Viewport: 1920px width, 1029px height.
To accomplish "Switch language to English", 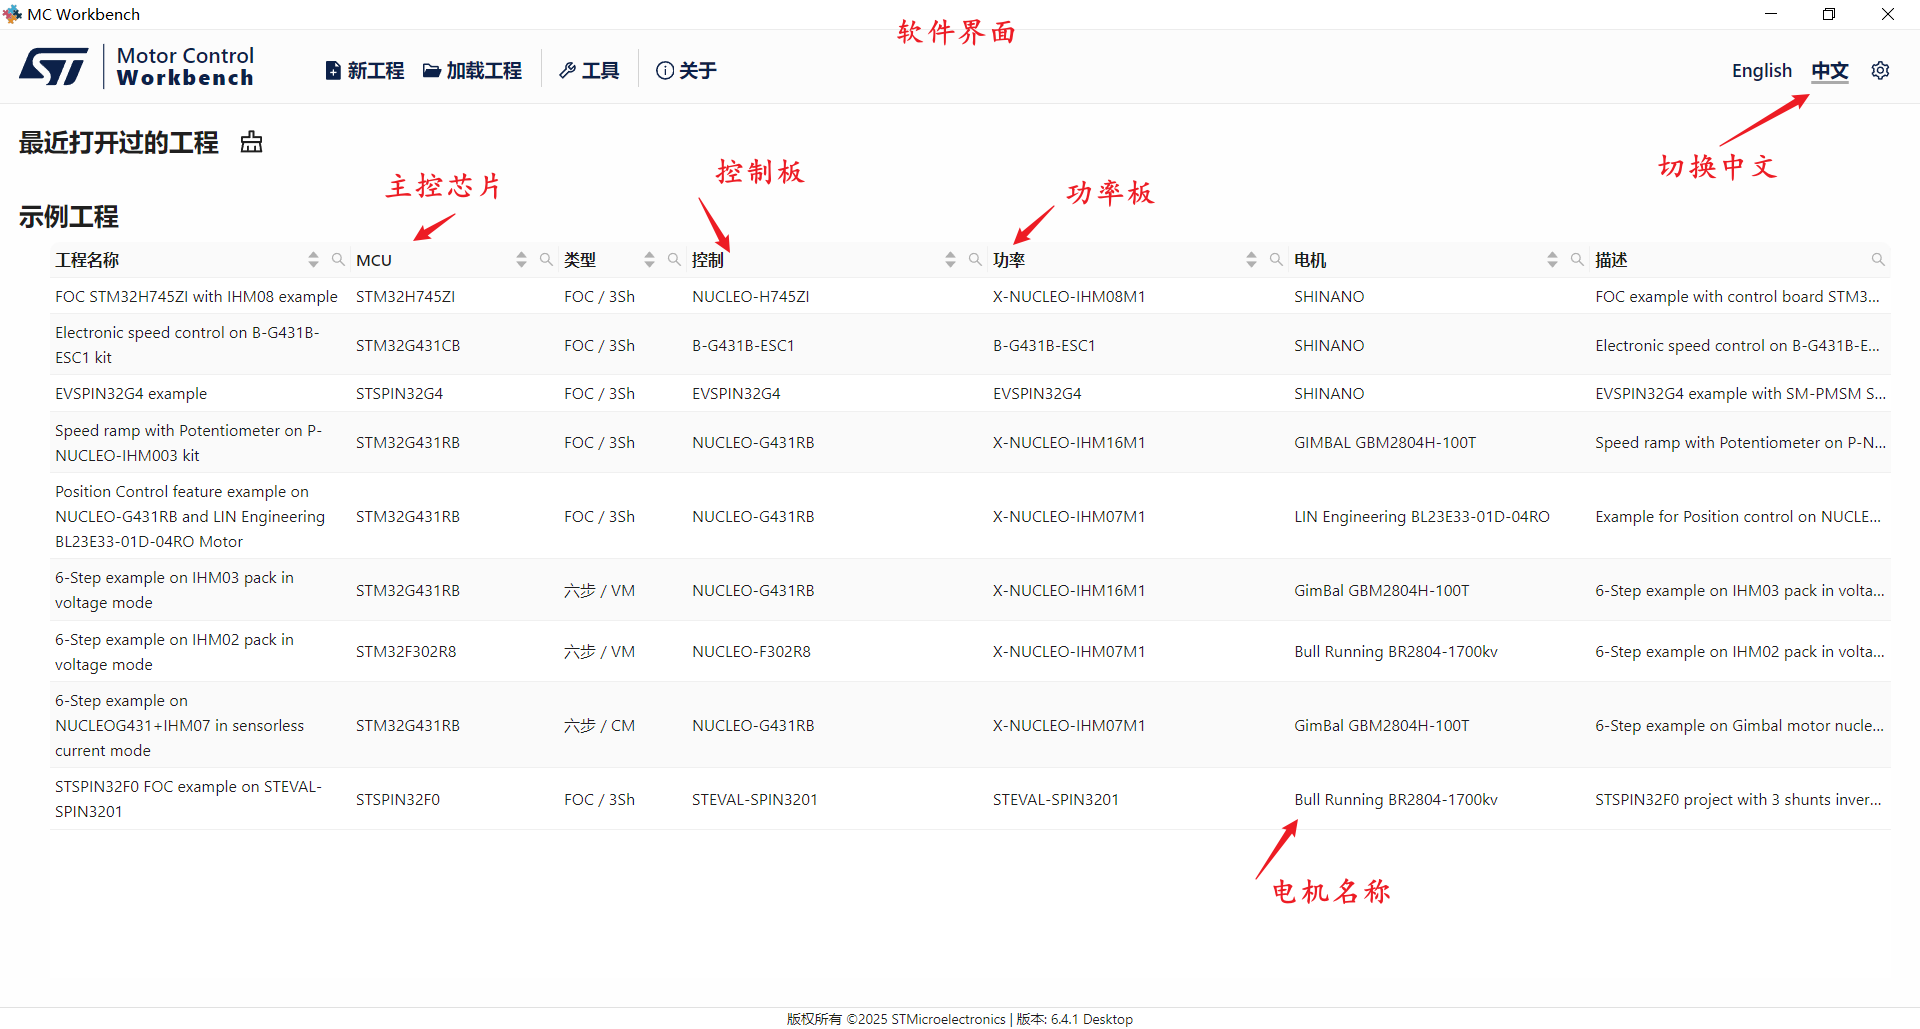I will click(1762, 71).
